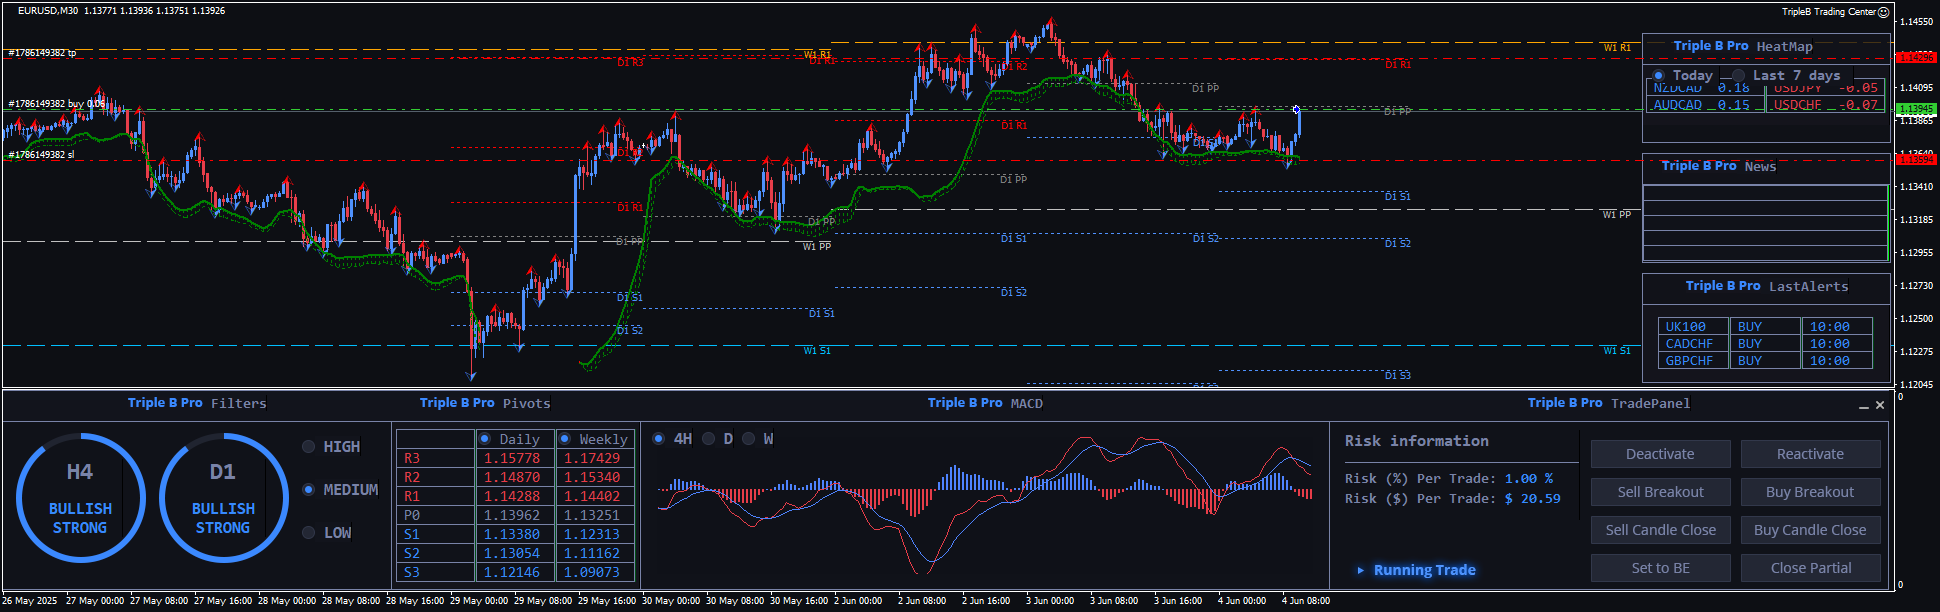
Task: Switch heatmap to Last 7 days
Action: pos(1739,76)
